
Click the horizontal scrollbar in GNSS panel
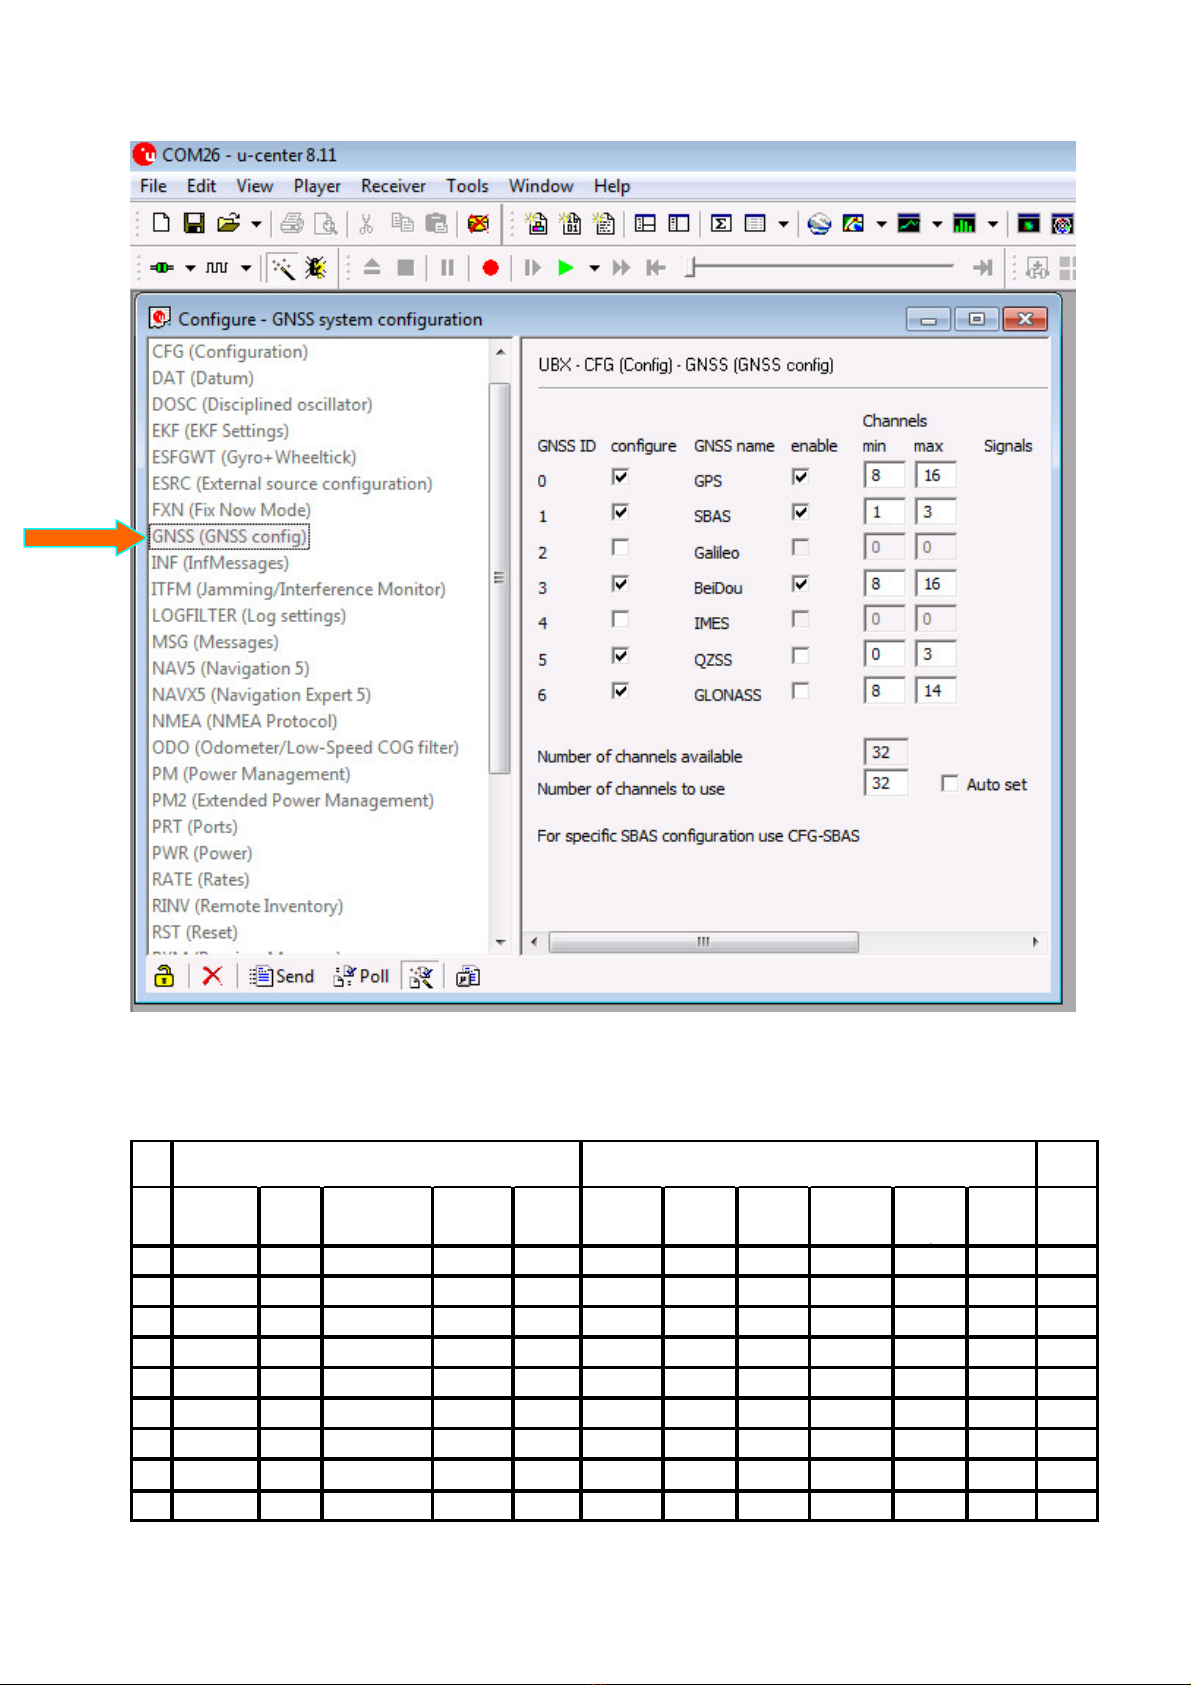[x=704, y=942]
